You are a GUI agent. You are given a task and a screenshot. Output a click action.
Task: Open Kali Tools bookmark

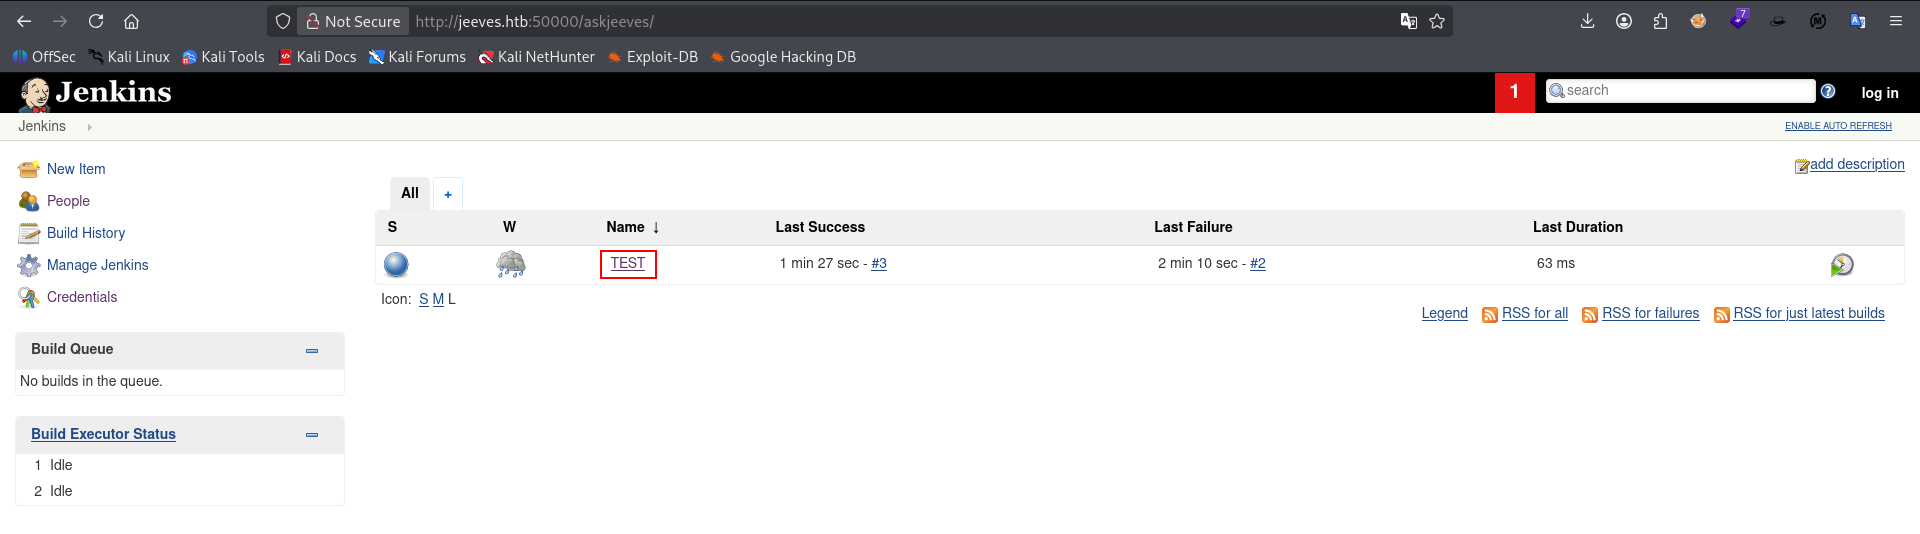point(223,57)
